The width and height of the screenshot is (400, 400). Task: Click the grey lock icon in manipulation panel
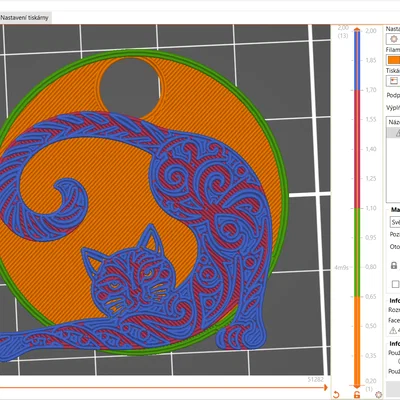tap(394, 265)
